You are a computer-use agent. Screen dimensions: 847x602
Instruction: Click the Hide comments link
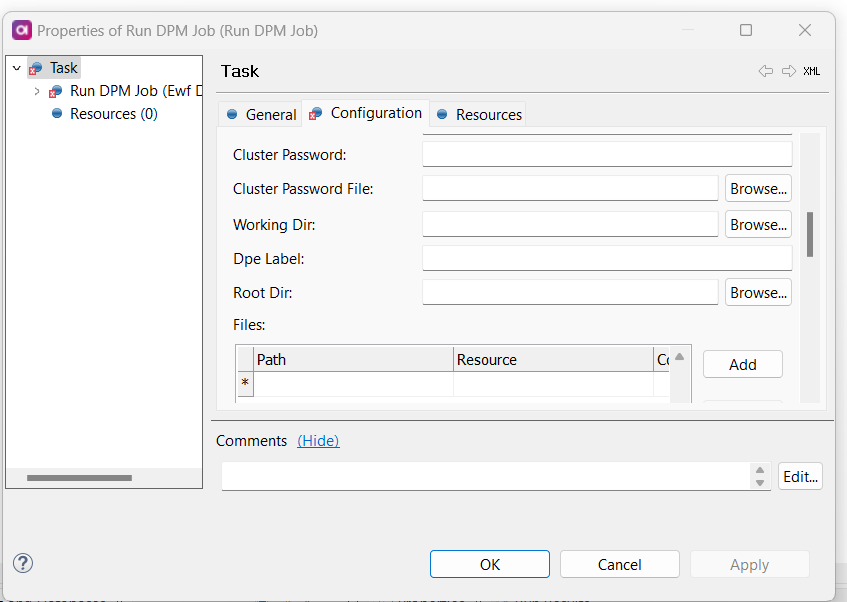(318, 441)
